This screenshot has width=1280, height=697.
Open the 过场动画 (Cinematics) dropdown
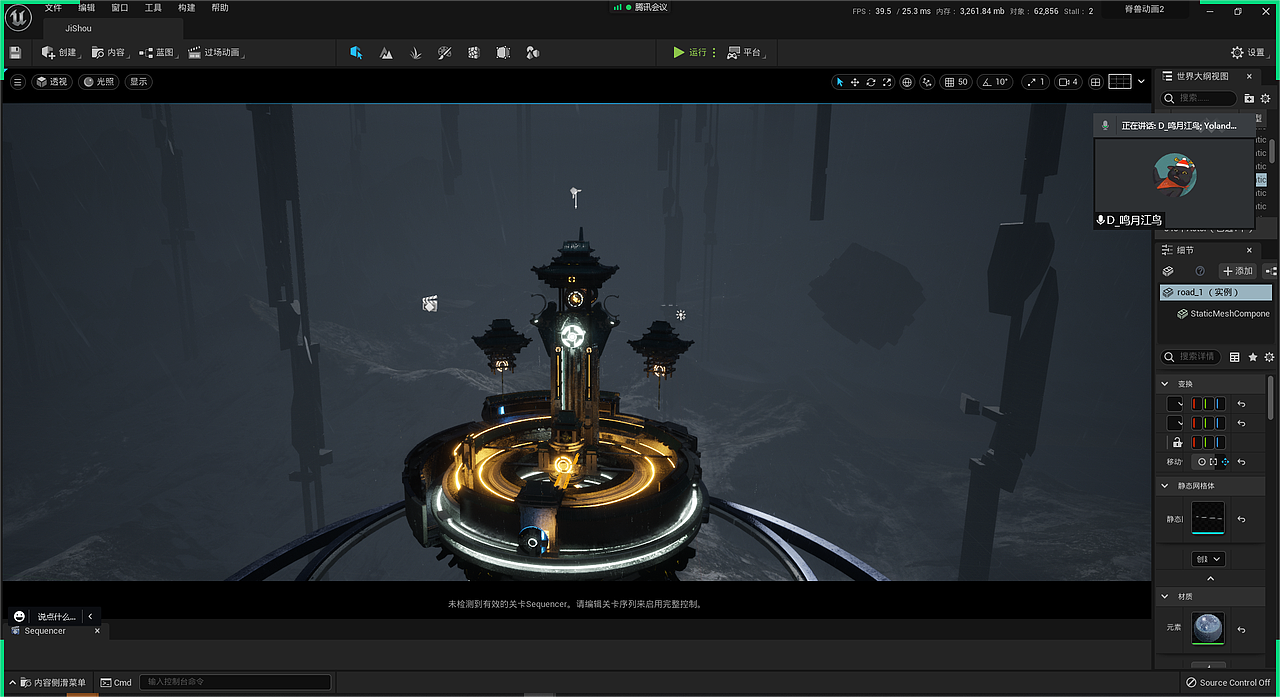pos(215,52)
